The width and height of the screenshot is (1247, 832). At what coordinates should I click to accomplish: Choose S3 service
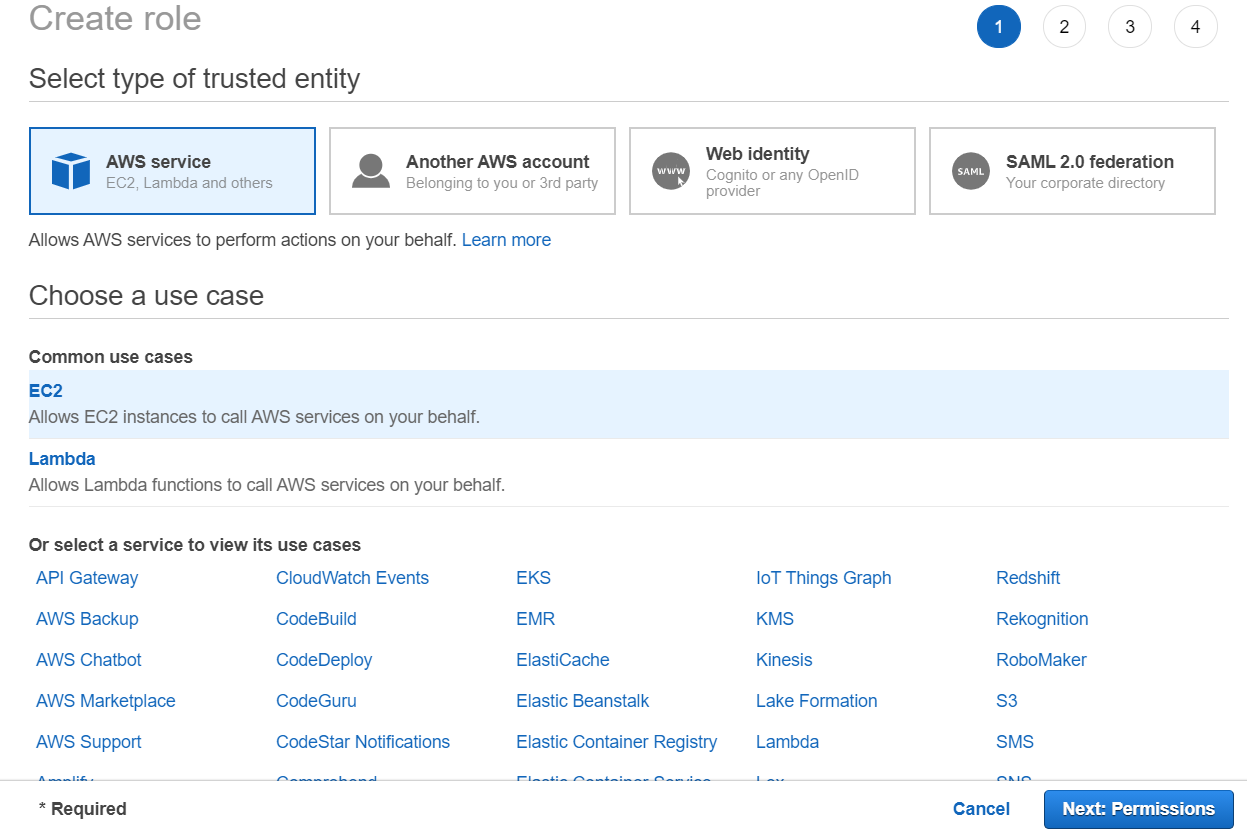pyautogui.click(x=1007, y=701)
